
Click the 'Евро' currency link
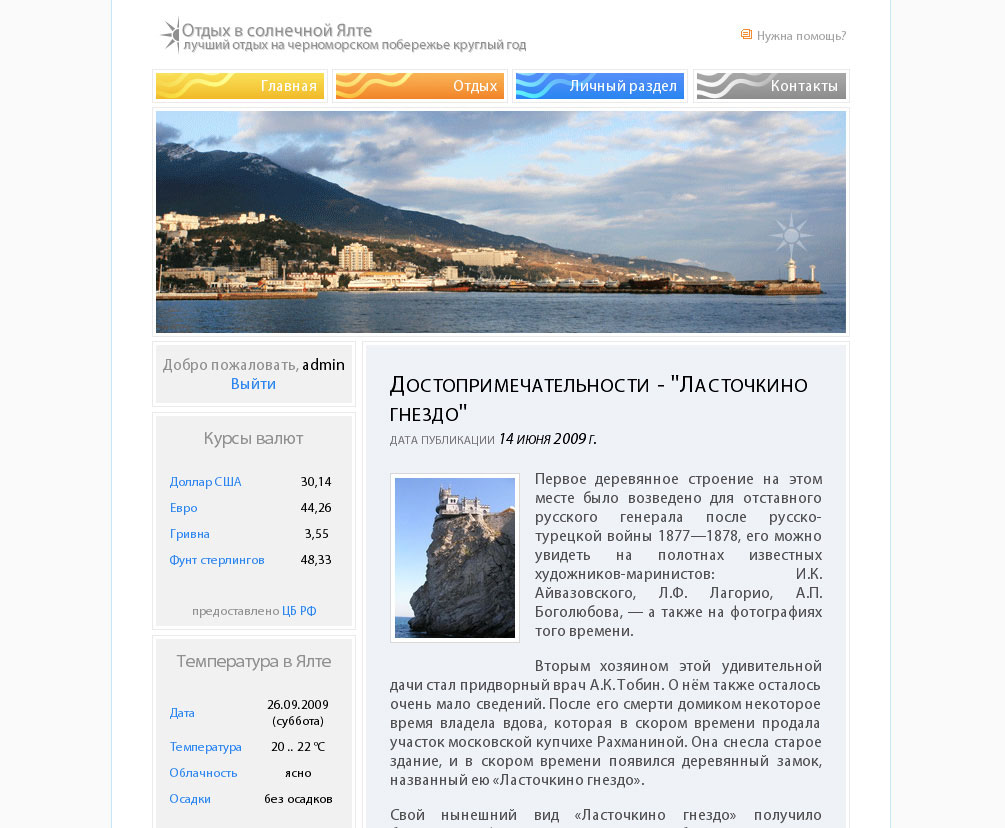pyautogui.click(x=182, y=508)
